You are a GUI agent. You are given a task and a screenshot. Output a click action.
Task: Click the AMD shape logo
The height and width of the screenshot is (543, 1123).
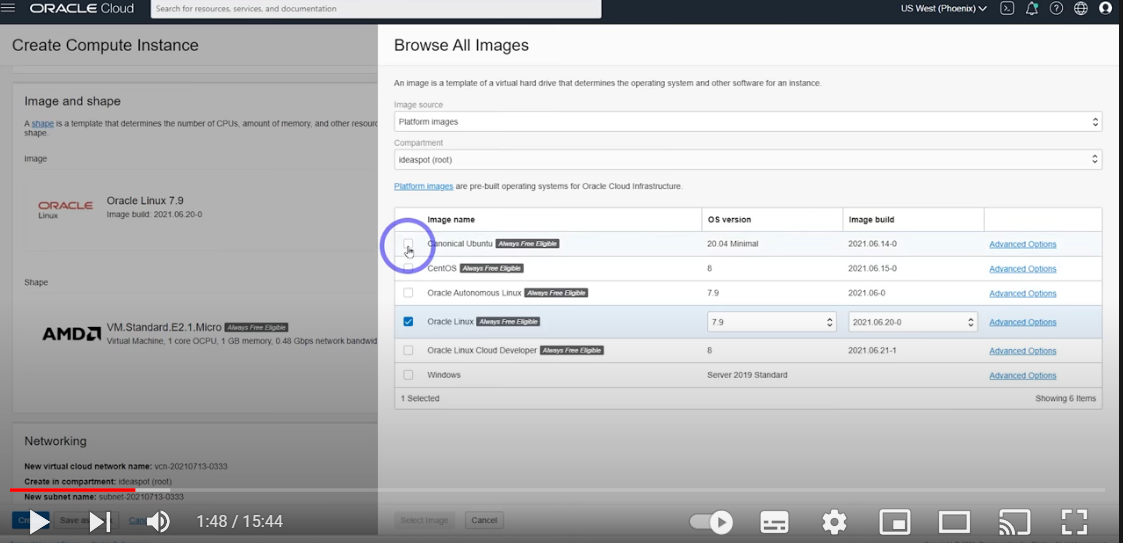coord(72,334)
